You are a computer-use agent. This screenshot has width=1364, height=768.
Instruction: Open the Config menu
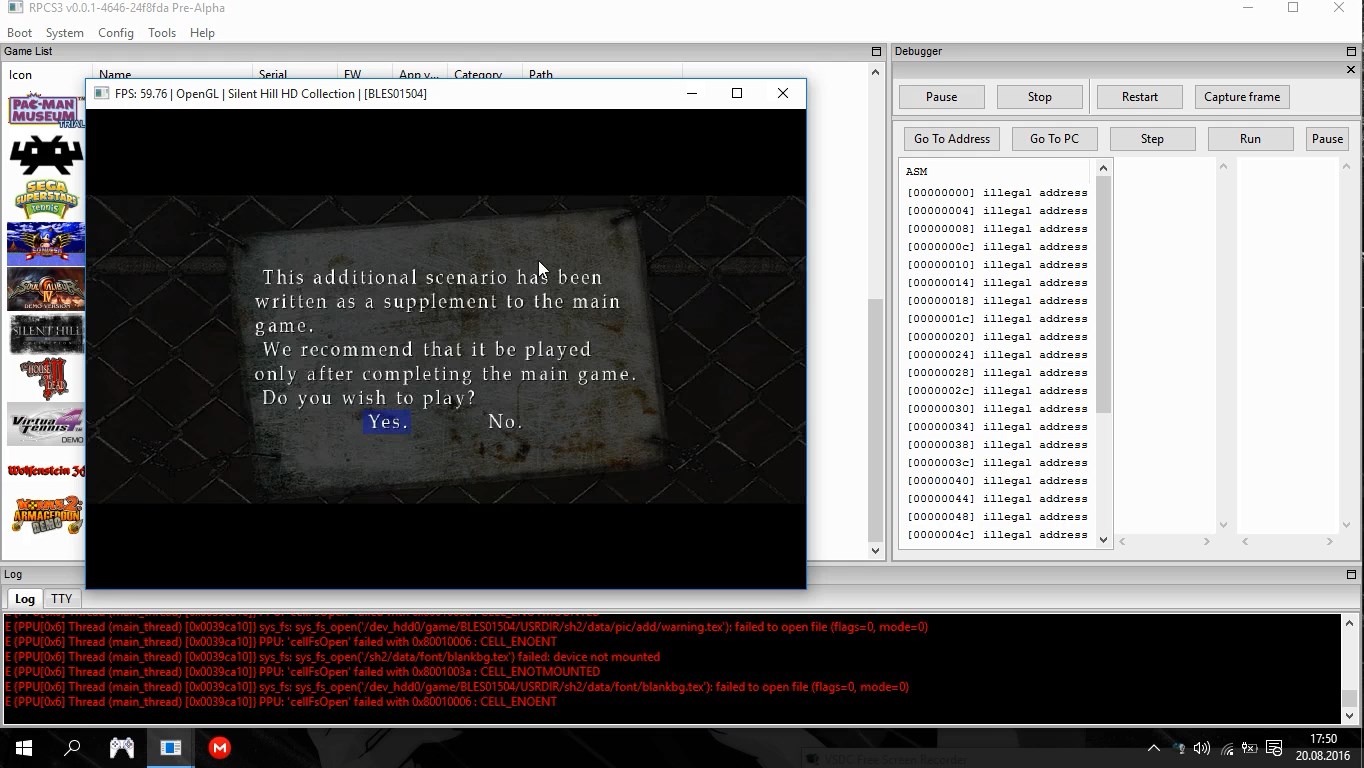pyautogui.click(x=115, y=33)
